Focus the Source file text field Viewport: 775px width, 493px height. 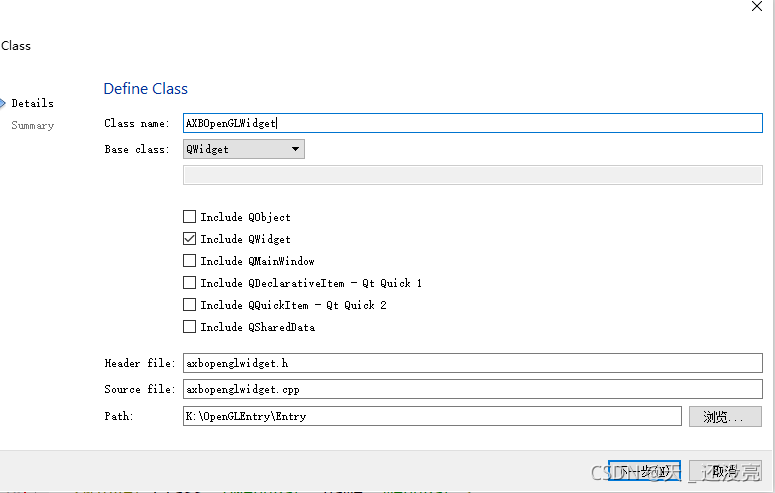click(x=472, y=389)
